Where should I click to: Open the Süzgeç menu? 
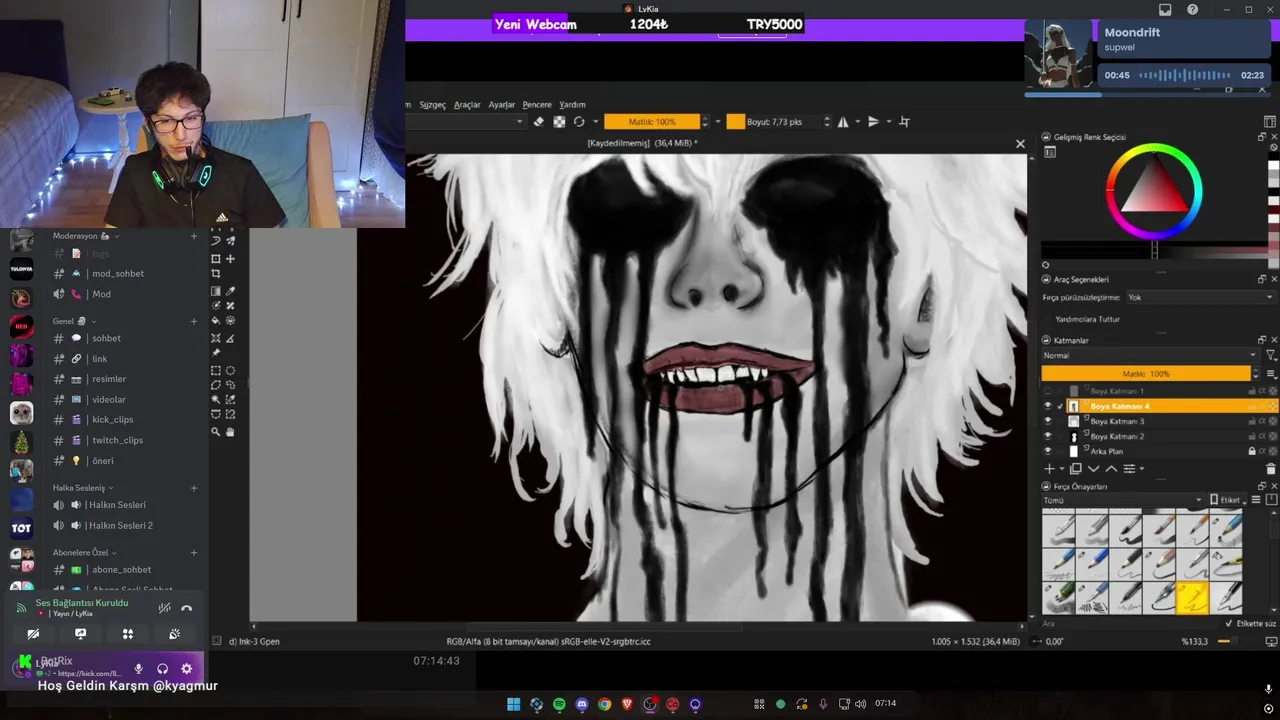point(432,104)
